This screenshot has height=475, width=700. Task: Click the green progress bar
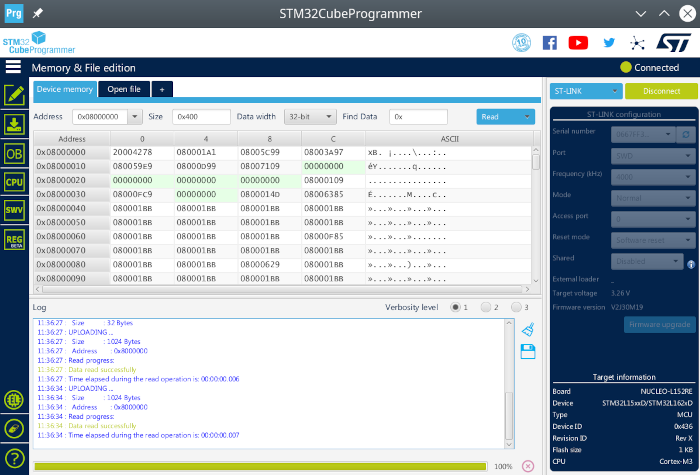point(260,467)
